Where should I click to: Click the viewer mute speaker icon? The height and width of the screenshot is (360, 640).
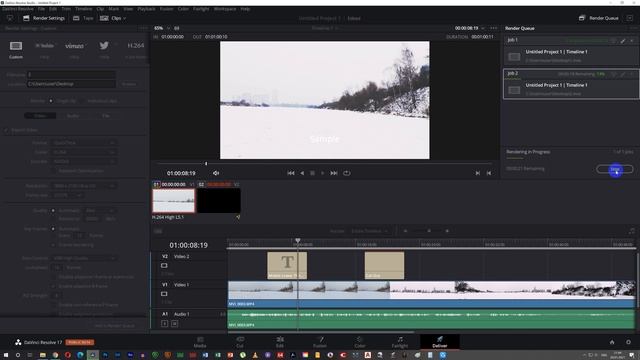216,173
